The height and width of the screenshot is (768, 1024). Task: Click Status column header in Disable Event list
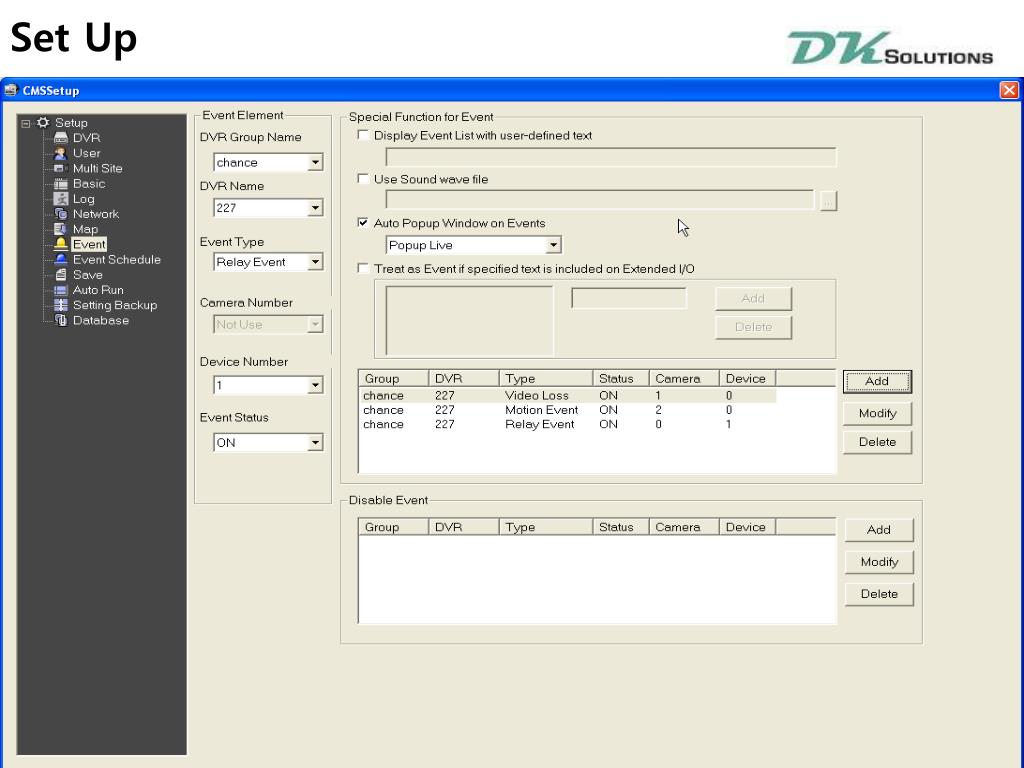click(x=620, y=527)
